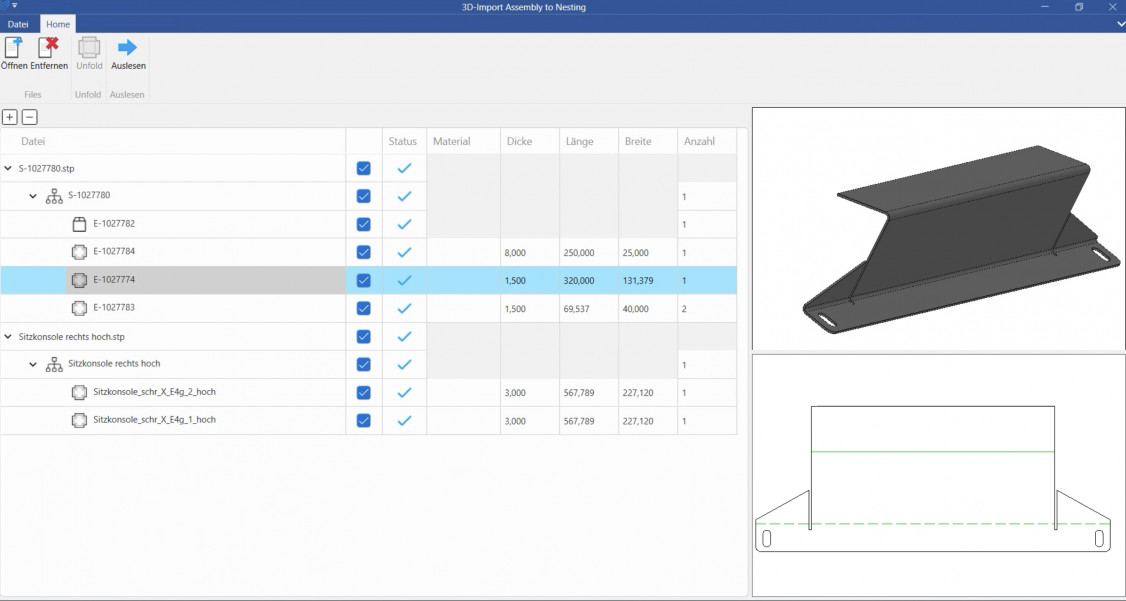Collapse the S-1027780.stp file node
The height and width of the screenshot is (601, 1126).
click(x=9, y=169)
